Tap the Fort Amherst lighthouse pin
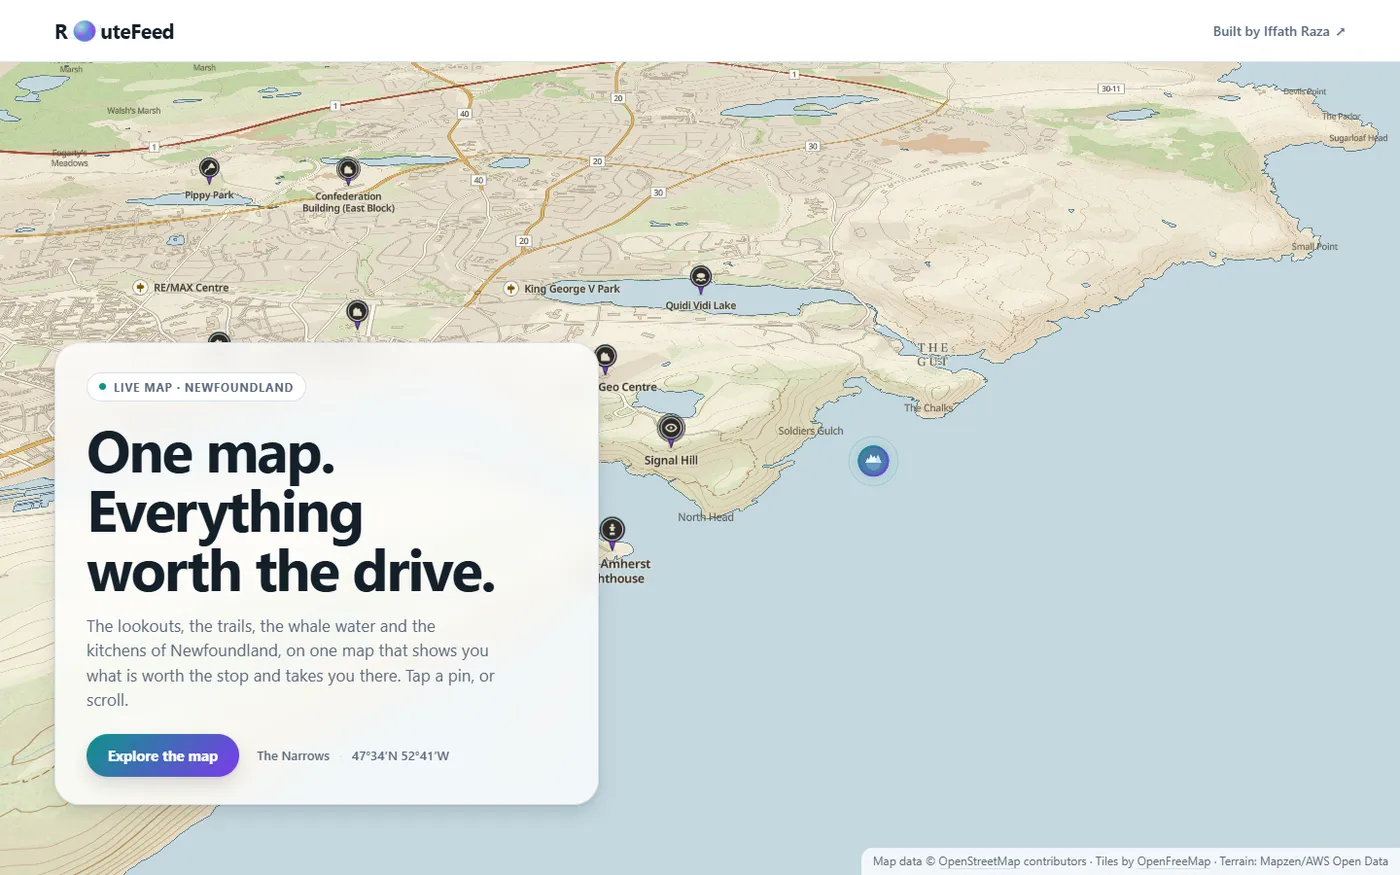The width and height of the screenshot is (1400, 875). (612, 531)
